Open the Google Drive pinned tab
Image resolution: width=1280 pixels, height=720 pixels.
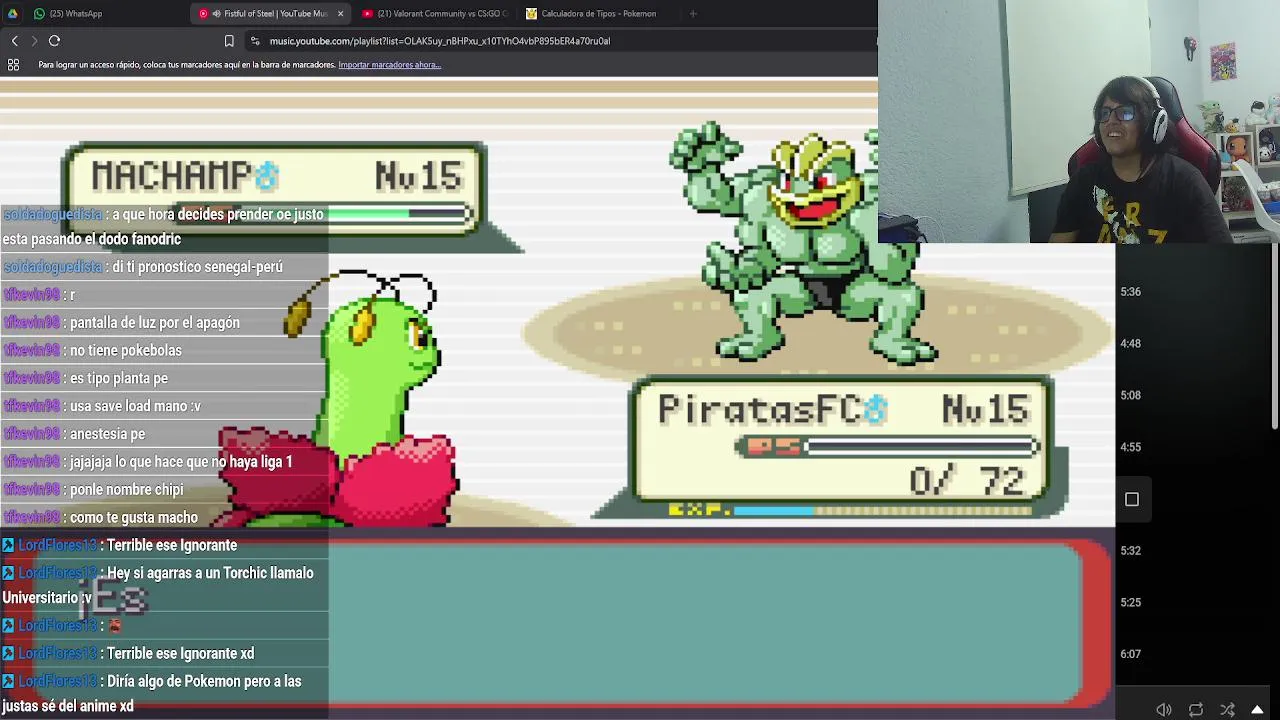13,13
